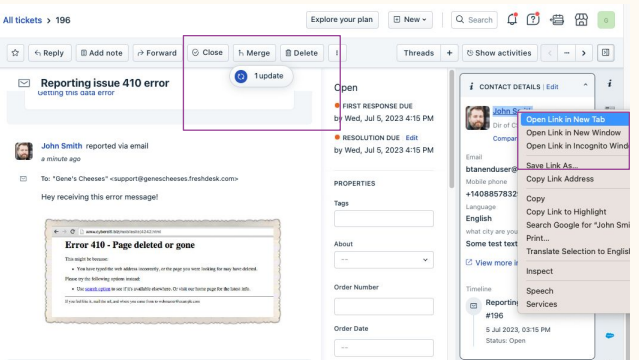Screen dimensions: 639x360
Task: Go to the previous ticket arrow
Action: [550, 53]
